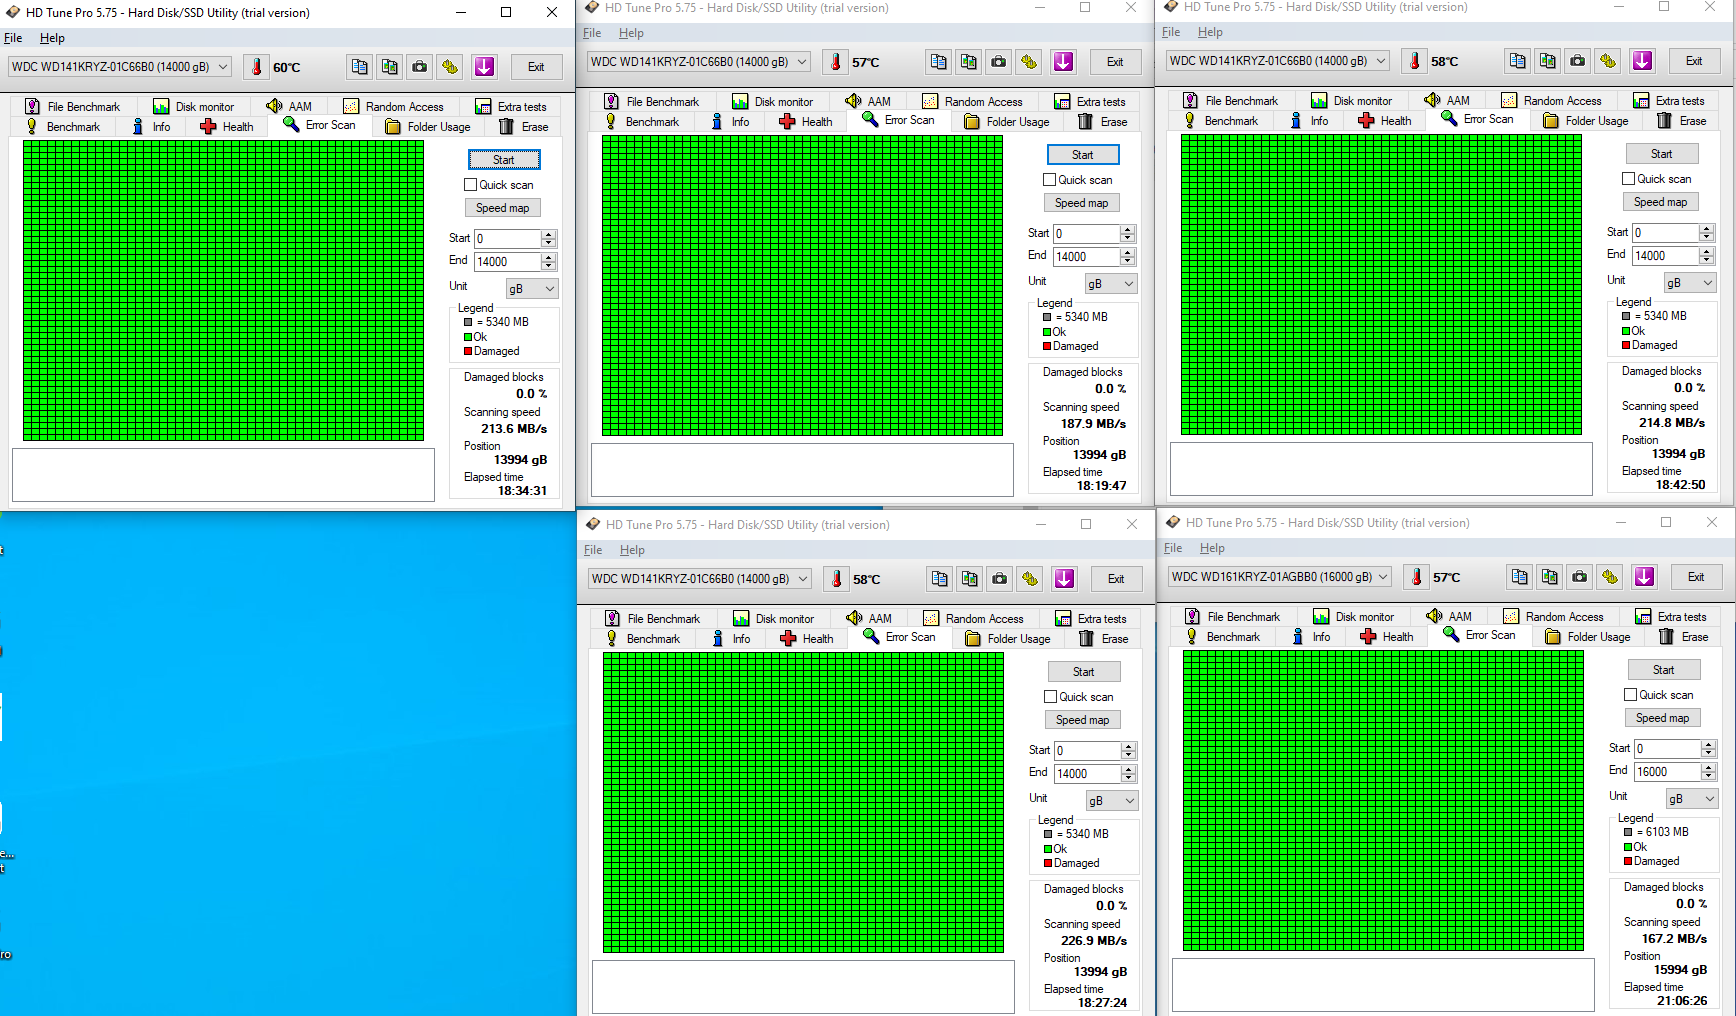This screenshot has height=1016, width=1736.
Task: Click the options wrench icon in the 60°C window
Action: click(x=450, y=67)
